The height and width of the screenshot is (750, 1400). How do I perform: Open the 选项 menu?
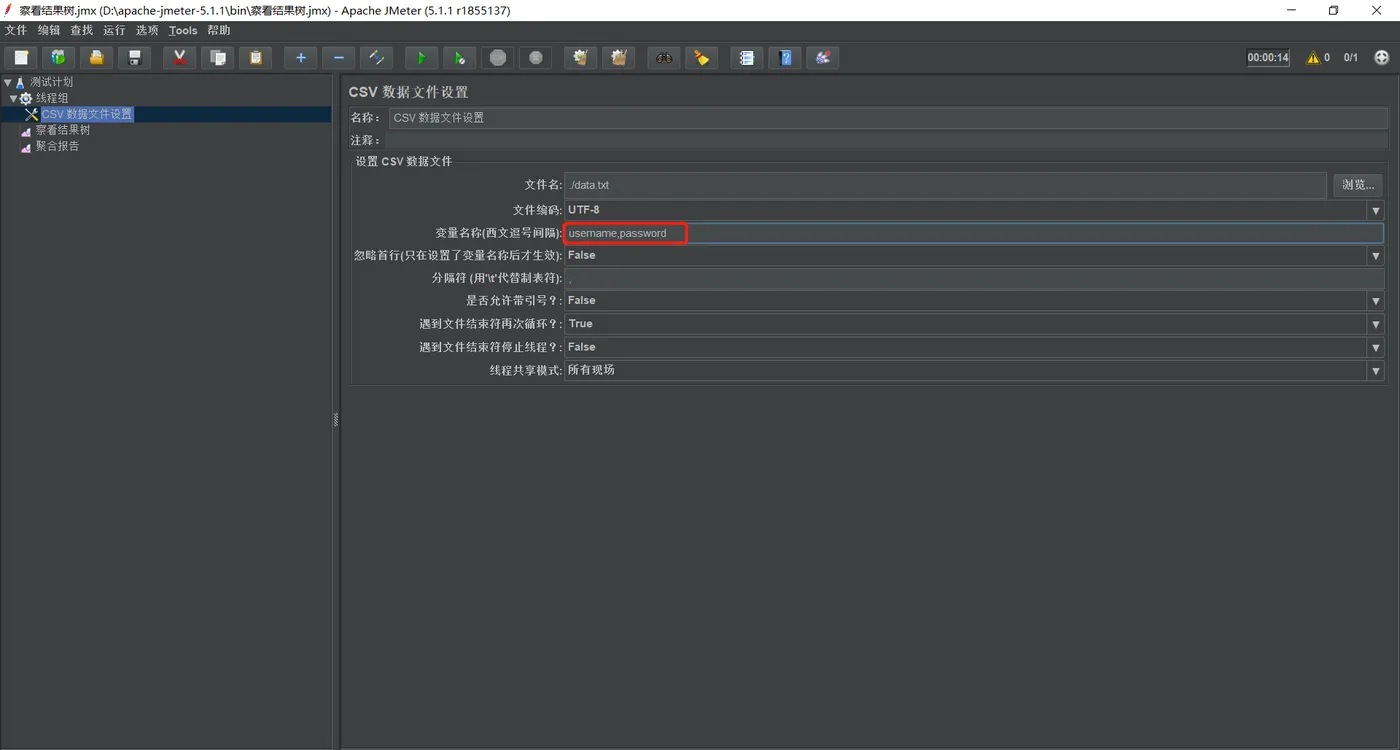pos(147,30)
